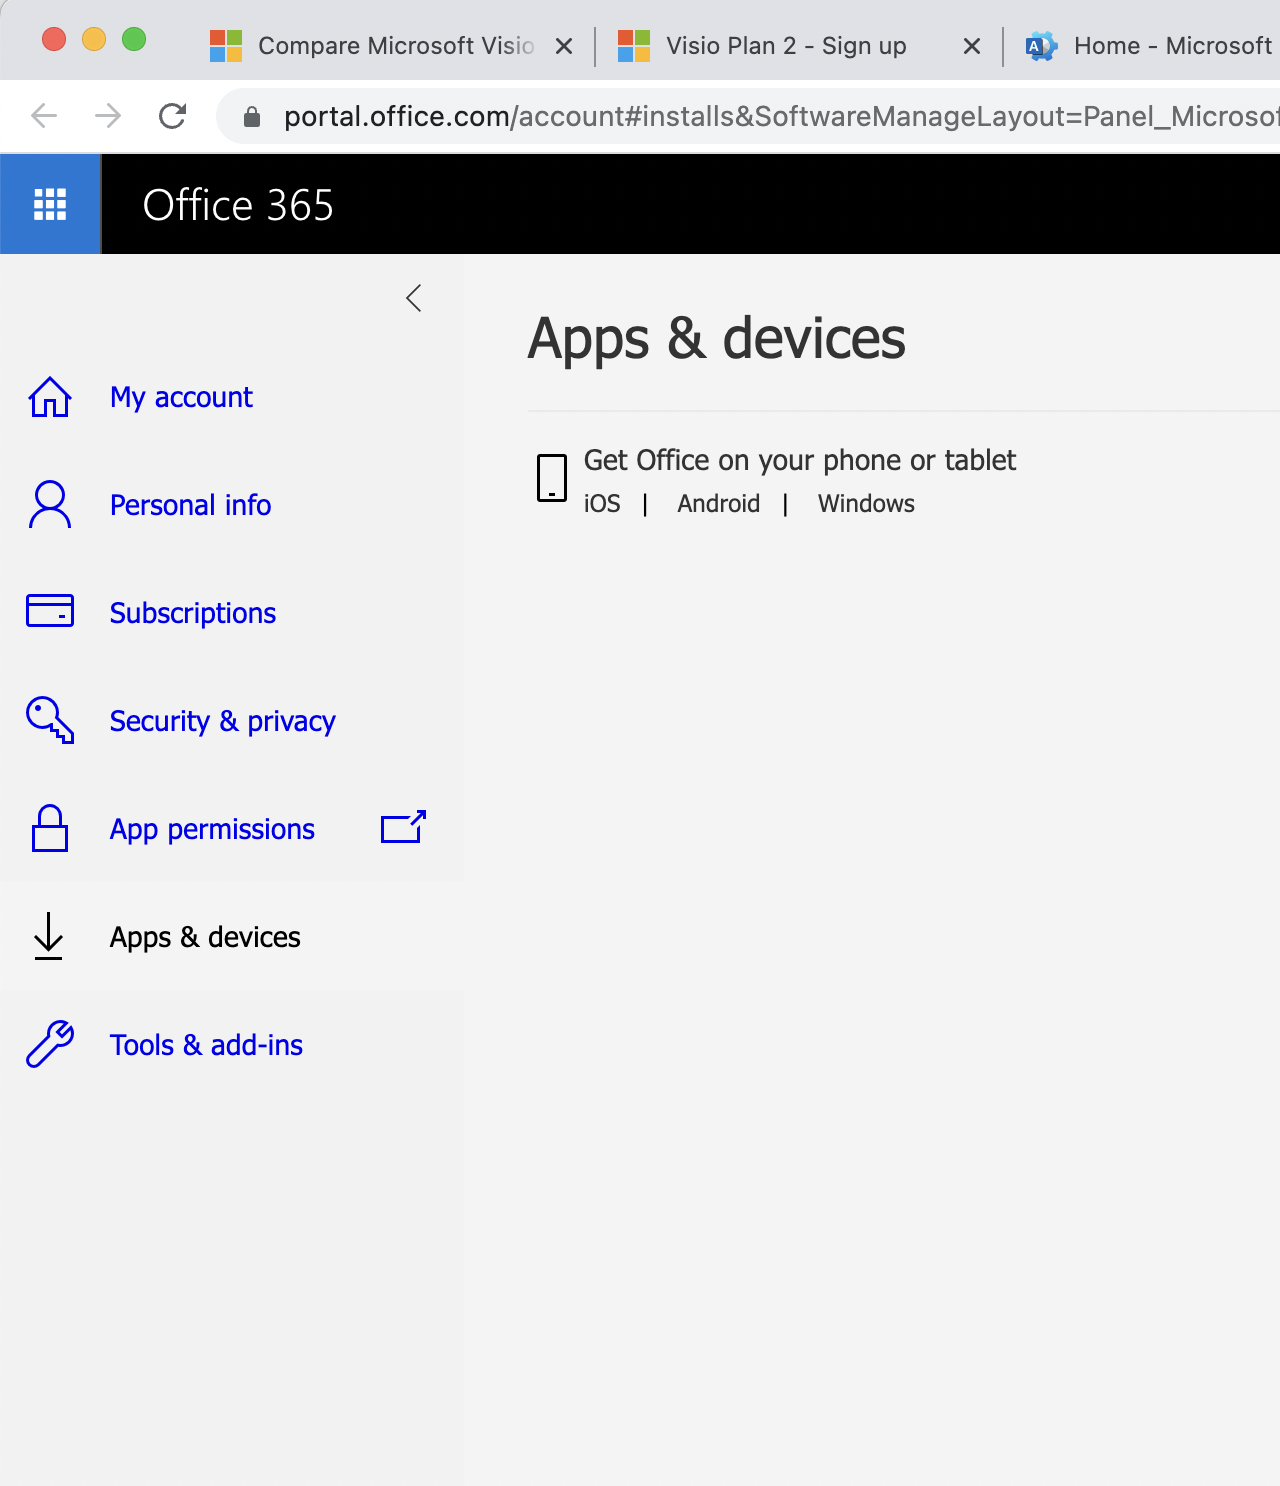This screenshot has width=1280, height=1486.
Task: Click the Security & privacy key icon
Action: [x=50, y=720]
